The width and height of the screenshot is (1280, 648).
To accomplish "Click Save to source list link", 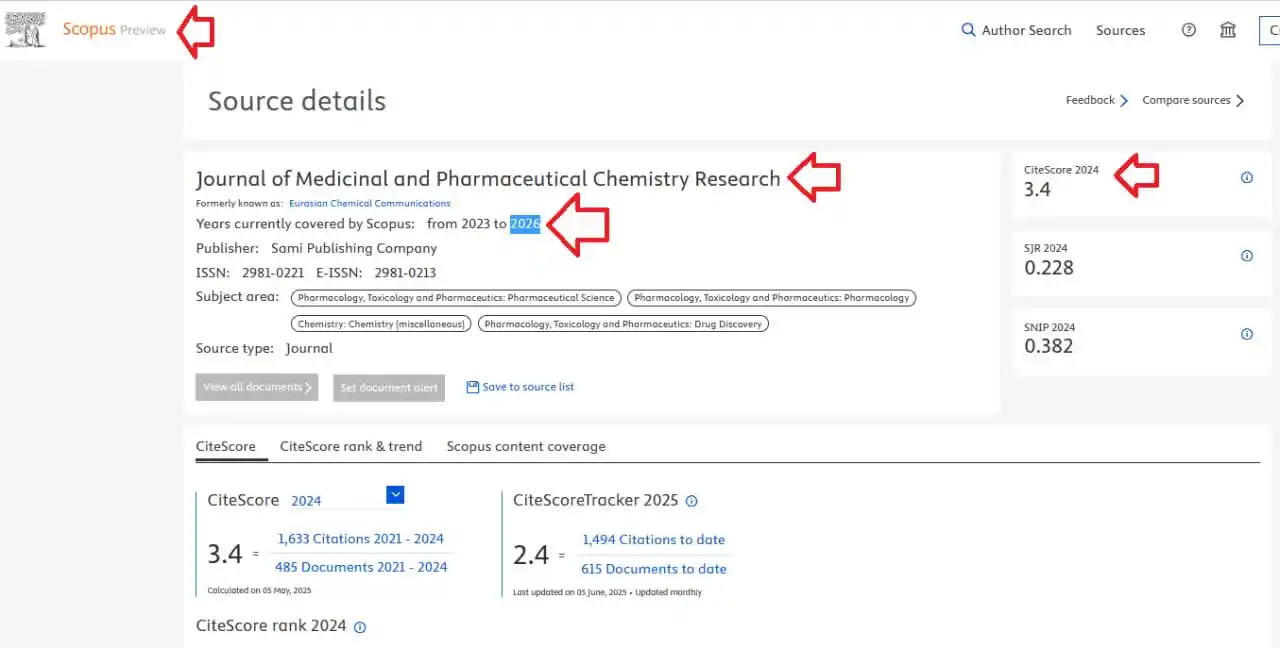I will click(528, 387).
